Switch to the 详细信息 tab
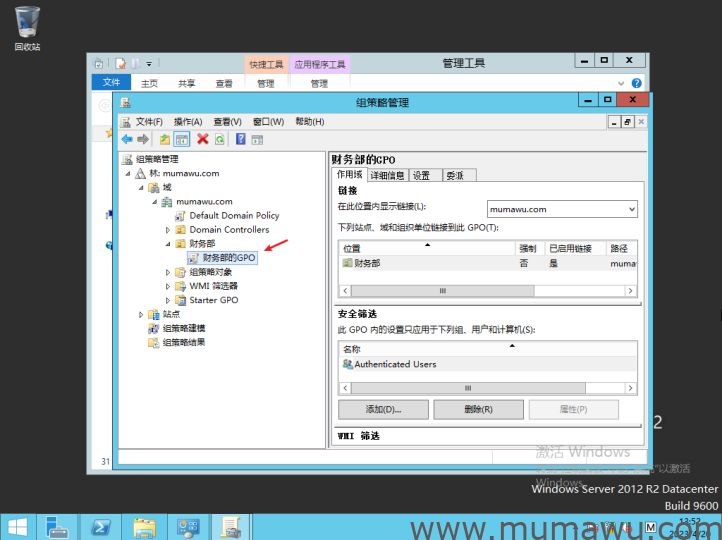Viewport: 722px width, 540px height. (x=387, y=175)
